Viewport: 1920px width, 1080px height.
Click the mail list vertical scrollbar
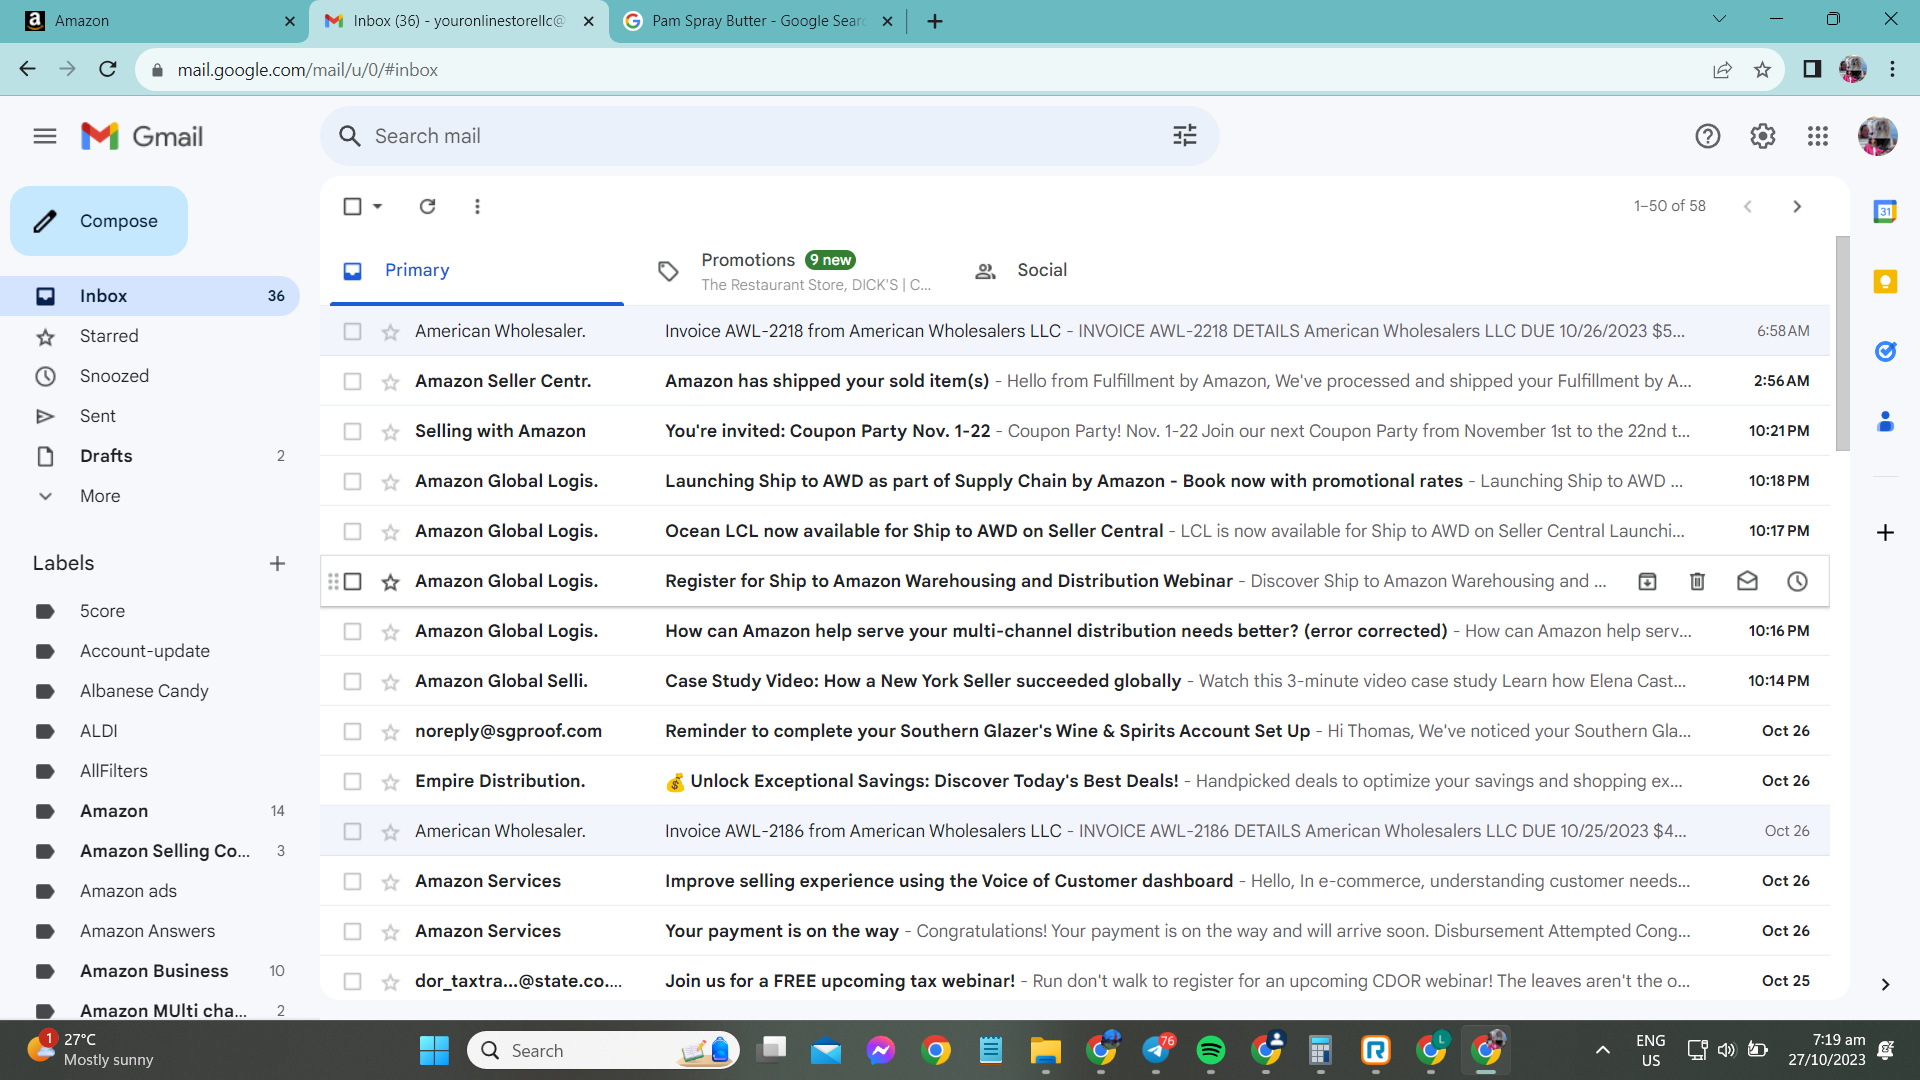point(1842,344)
